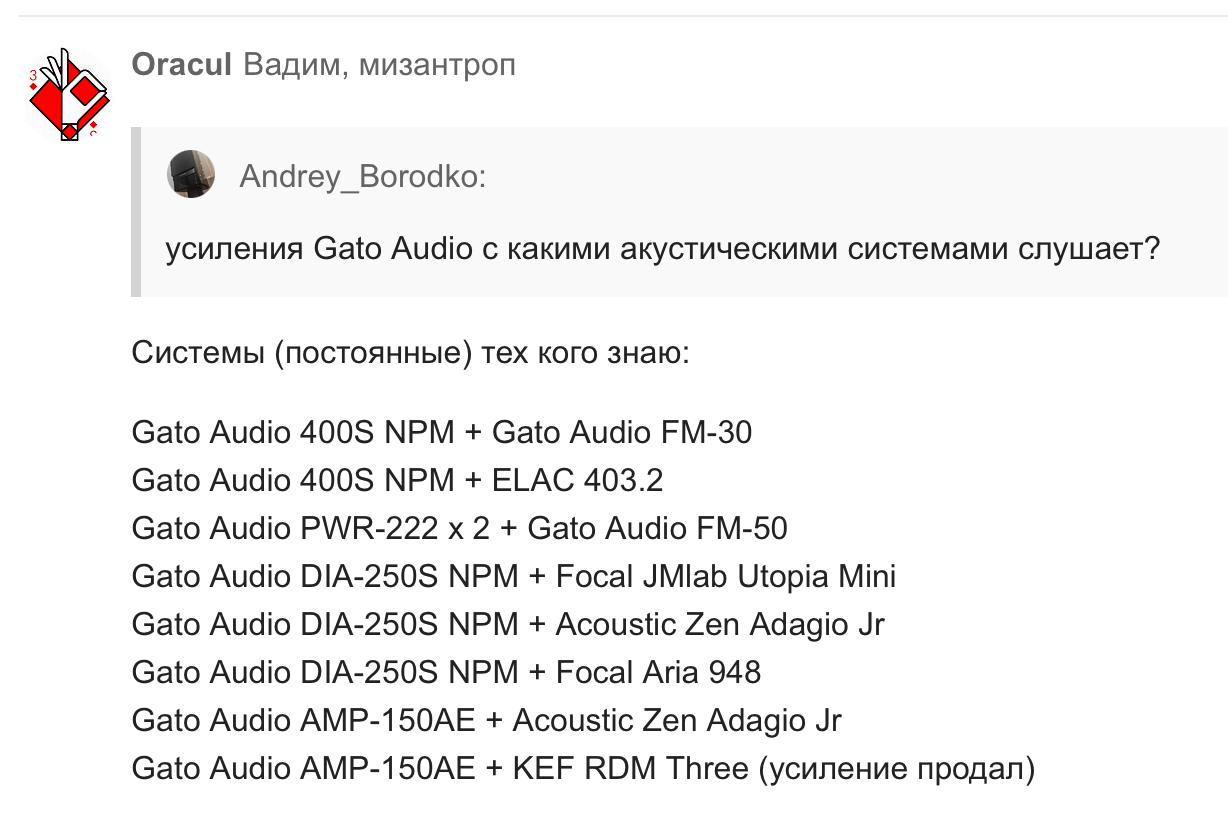Screen dimensions: 1228x832
Task: Select the line with Gato Audio FM-30
Action: point(442,432)
